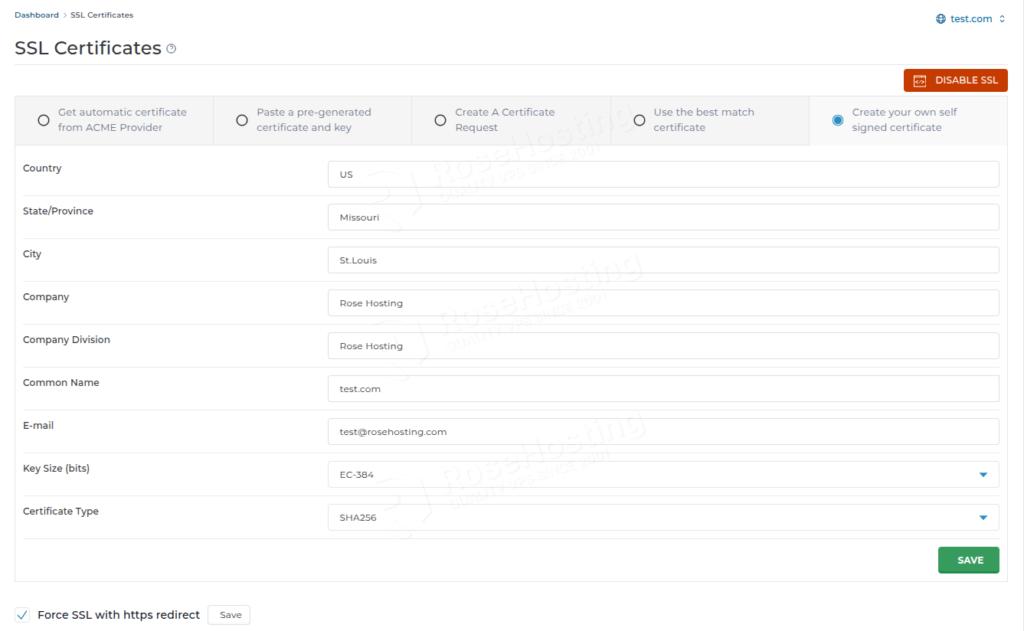The height and width of the screenshot is (631, 1024).
Task: Click the code icon on Disable SSL button
Action: pyautogui.click(x=919, y=81)
